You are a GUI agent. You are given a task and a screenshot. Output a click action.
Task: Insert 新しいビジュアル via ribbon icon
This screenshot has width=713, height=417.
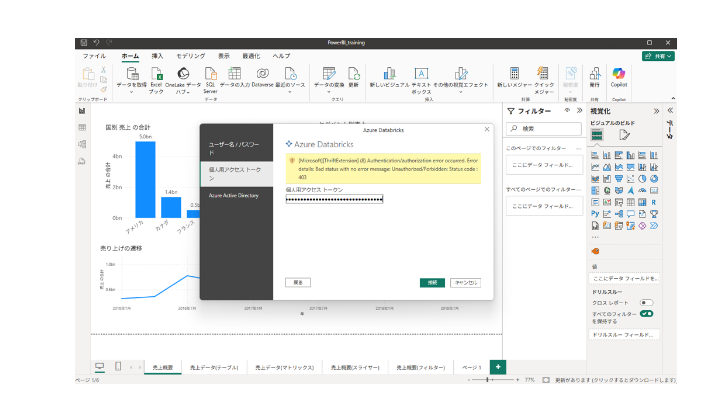click(389, 74)
